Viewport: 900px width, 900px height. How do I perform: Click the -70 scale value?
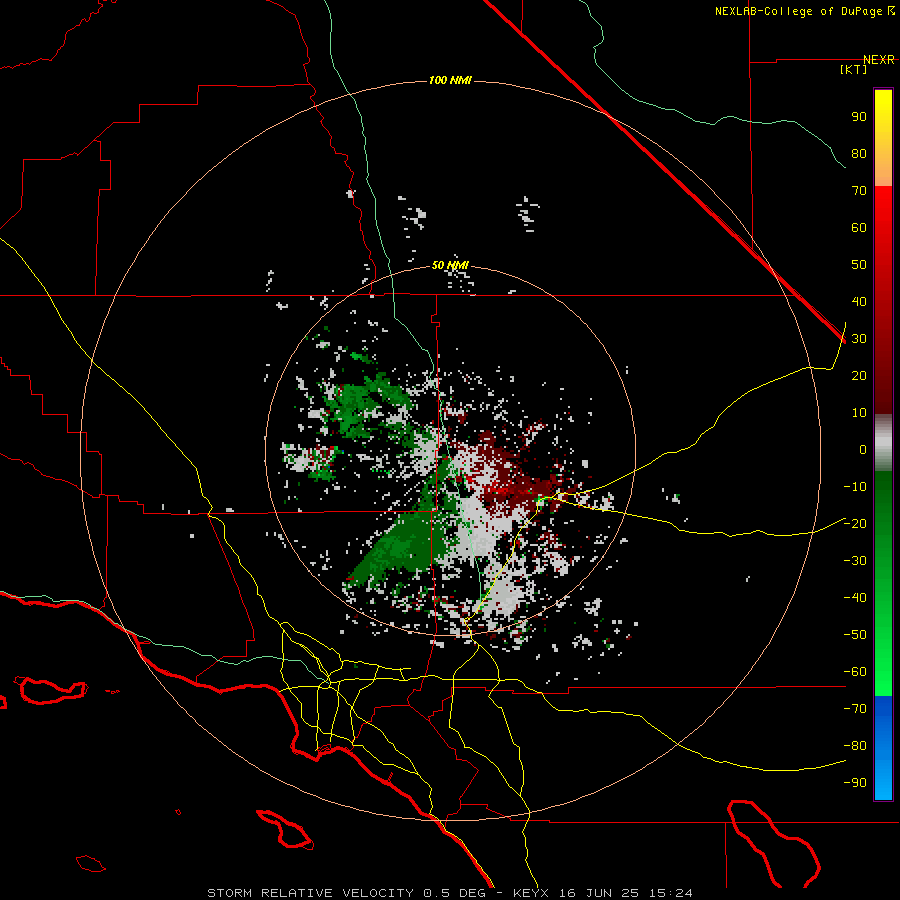click(x=855, y=708)
